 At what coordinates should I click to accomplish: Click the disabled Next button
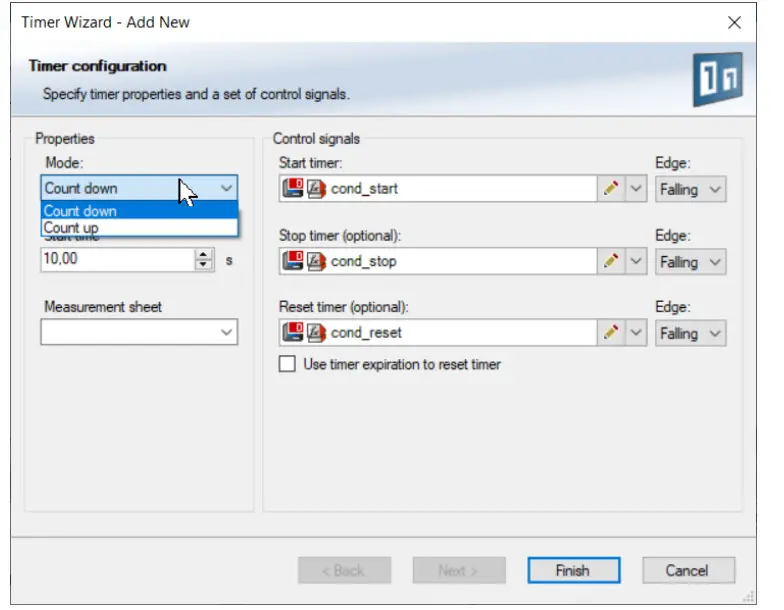459,570
